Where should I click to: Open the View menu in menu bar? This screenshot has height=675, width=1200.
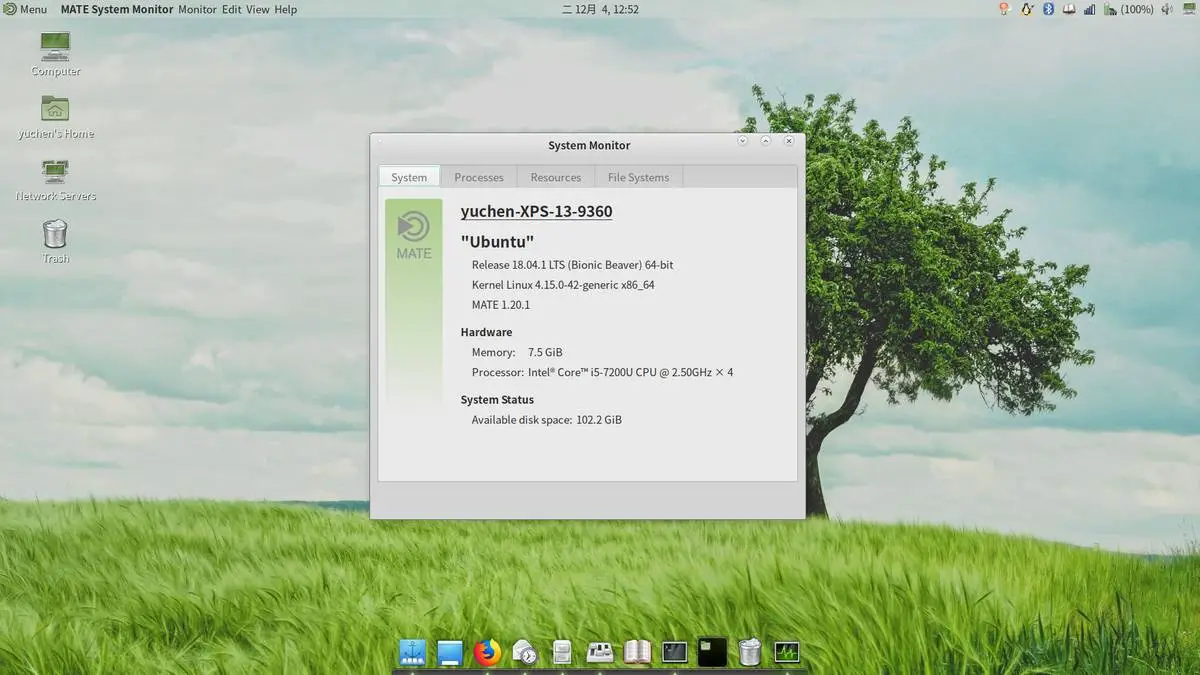pos(258,9)
